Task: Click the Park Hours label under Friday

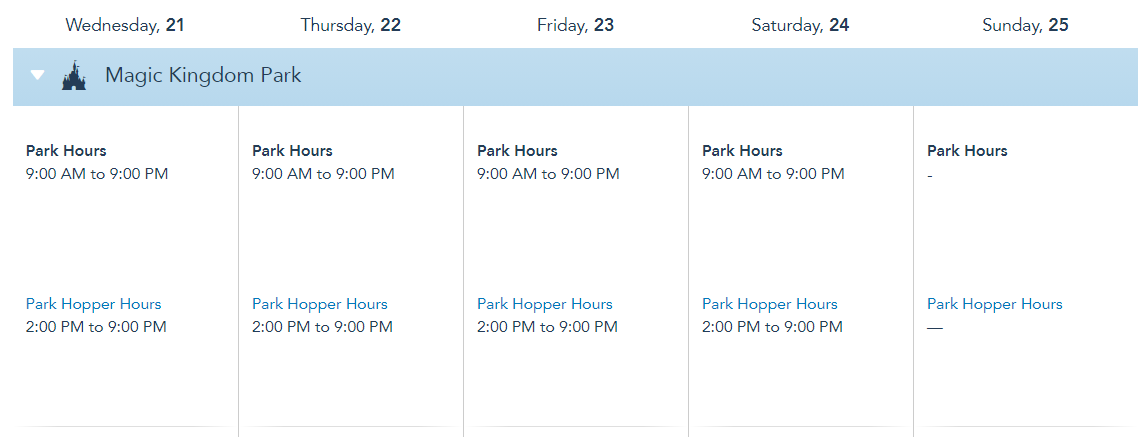Action: (x=517, y=151)
